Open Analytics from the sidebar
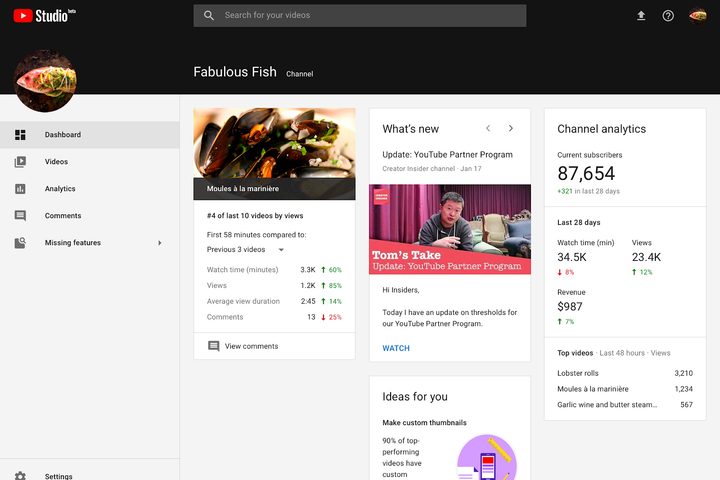The image size is (720, 480). pyautogui.click(x=90, y=189)
